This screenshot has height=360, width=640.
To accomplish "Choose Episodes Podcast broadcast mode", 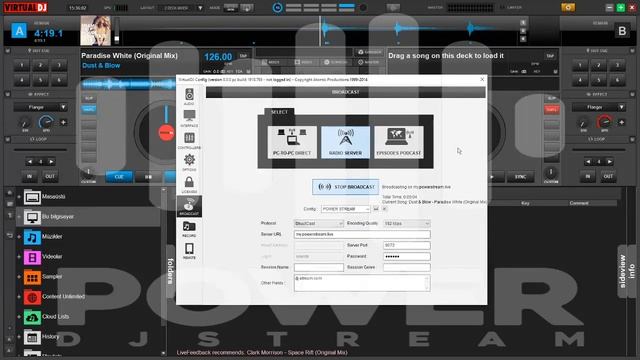I will click(x=399, y=142).
